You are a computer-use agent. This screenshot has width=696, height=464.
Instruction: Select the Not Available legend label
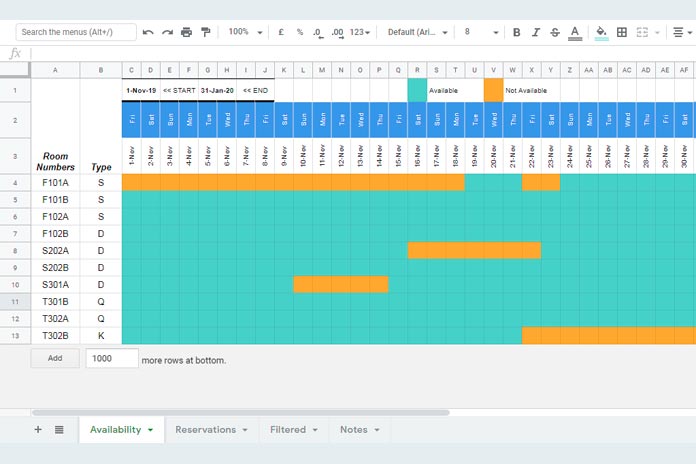pyautogui.click(x=526, y=90)
